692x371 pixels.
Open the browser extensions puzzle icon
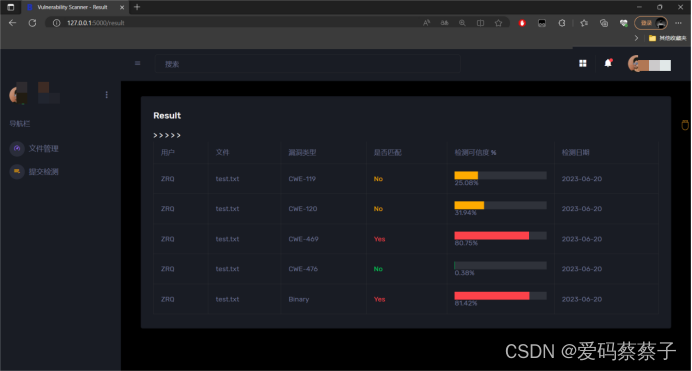[562, 23]
